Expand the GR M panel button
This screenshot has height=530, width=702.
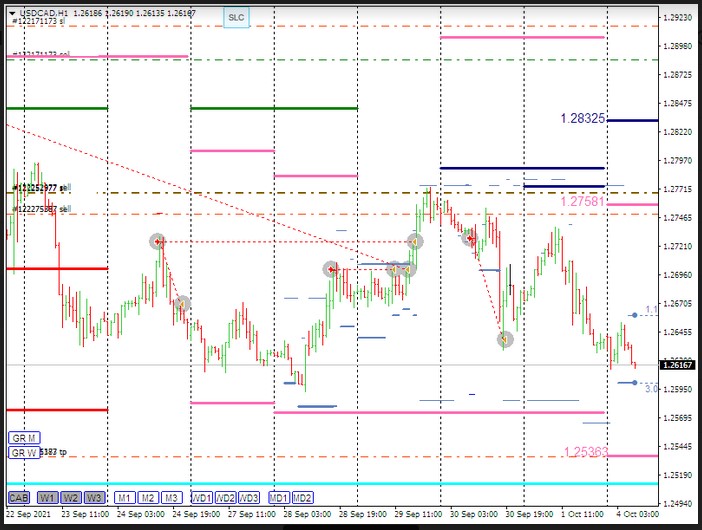coord(24,438)
